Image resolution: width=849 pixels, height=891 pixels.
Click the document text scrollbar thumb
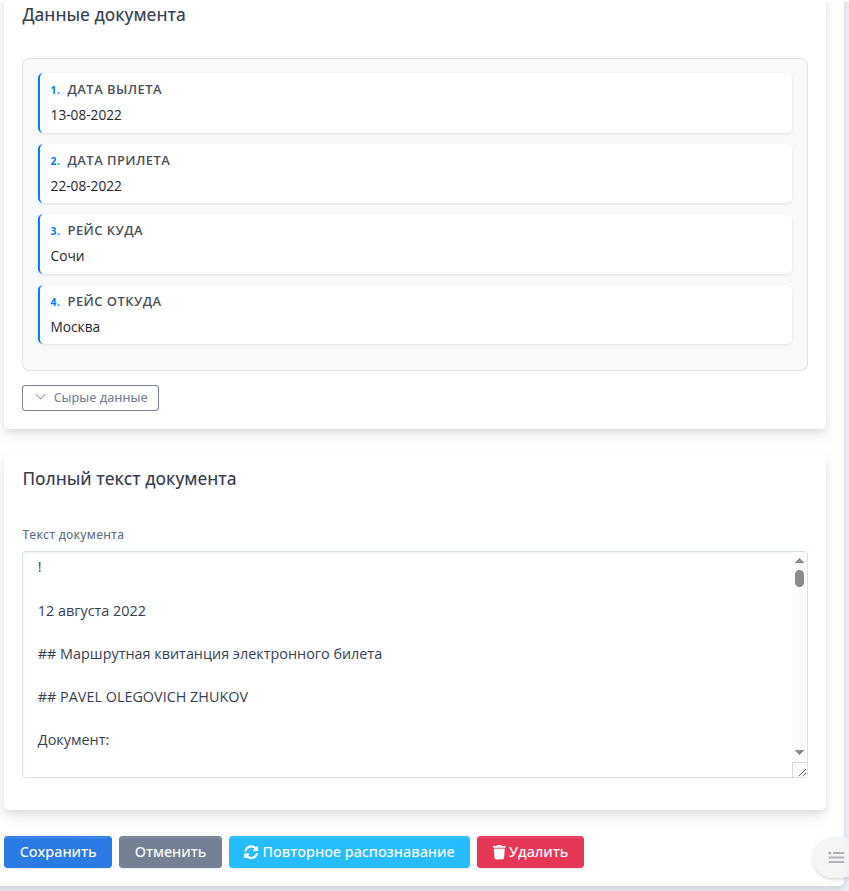tap(799, 578)
